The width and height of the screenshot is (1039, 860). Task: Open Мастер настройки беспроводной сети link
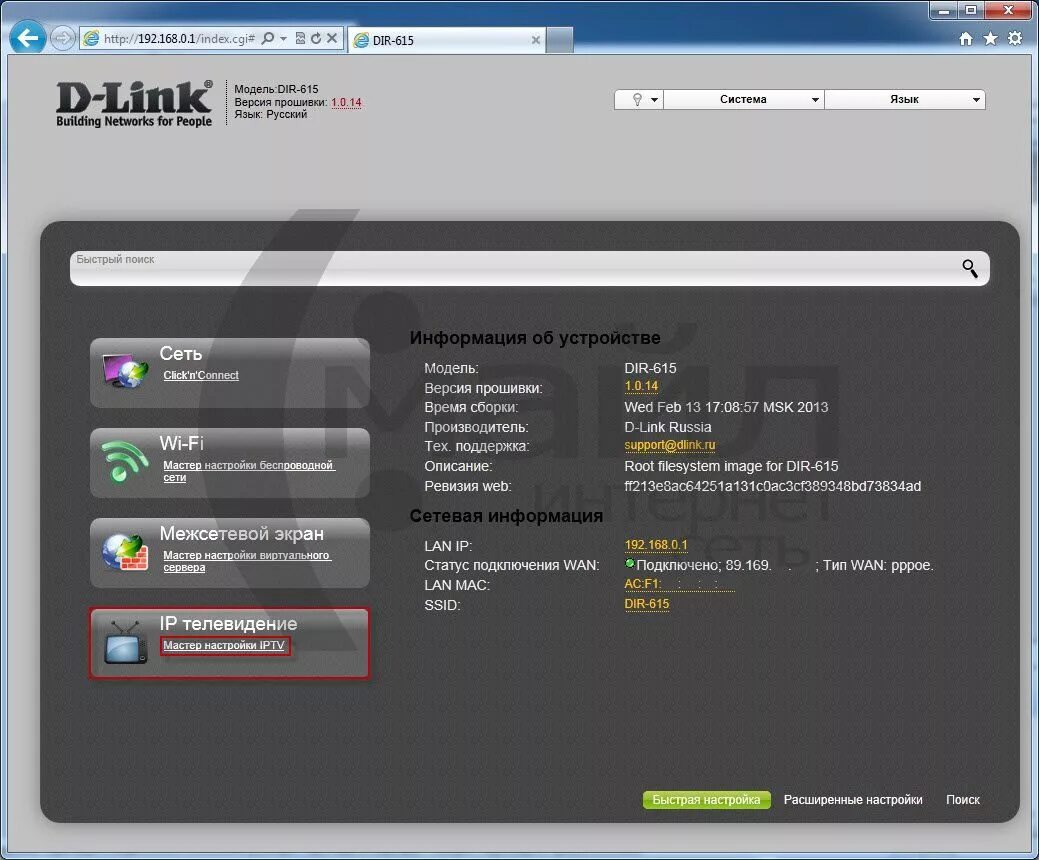tap(249, 471)
